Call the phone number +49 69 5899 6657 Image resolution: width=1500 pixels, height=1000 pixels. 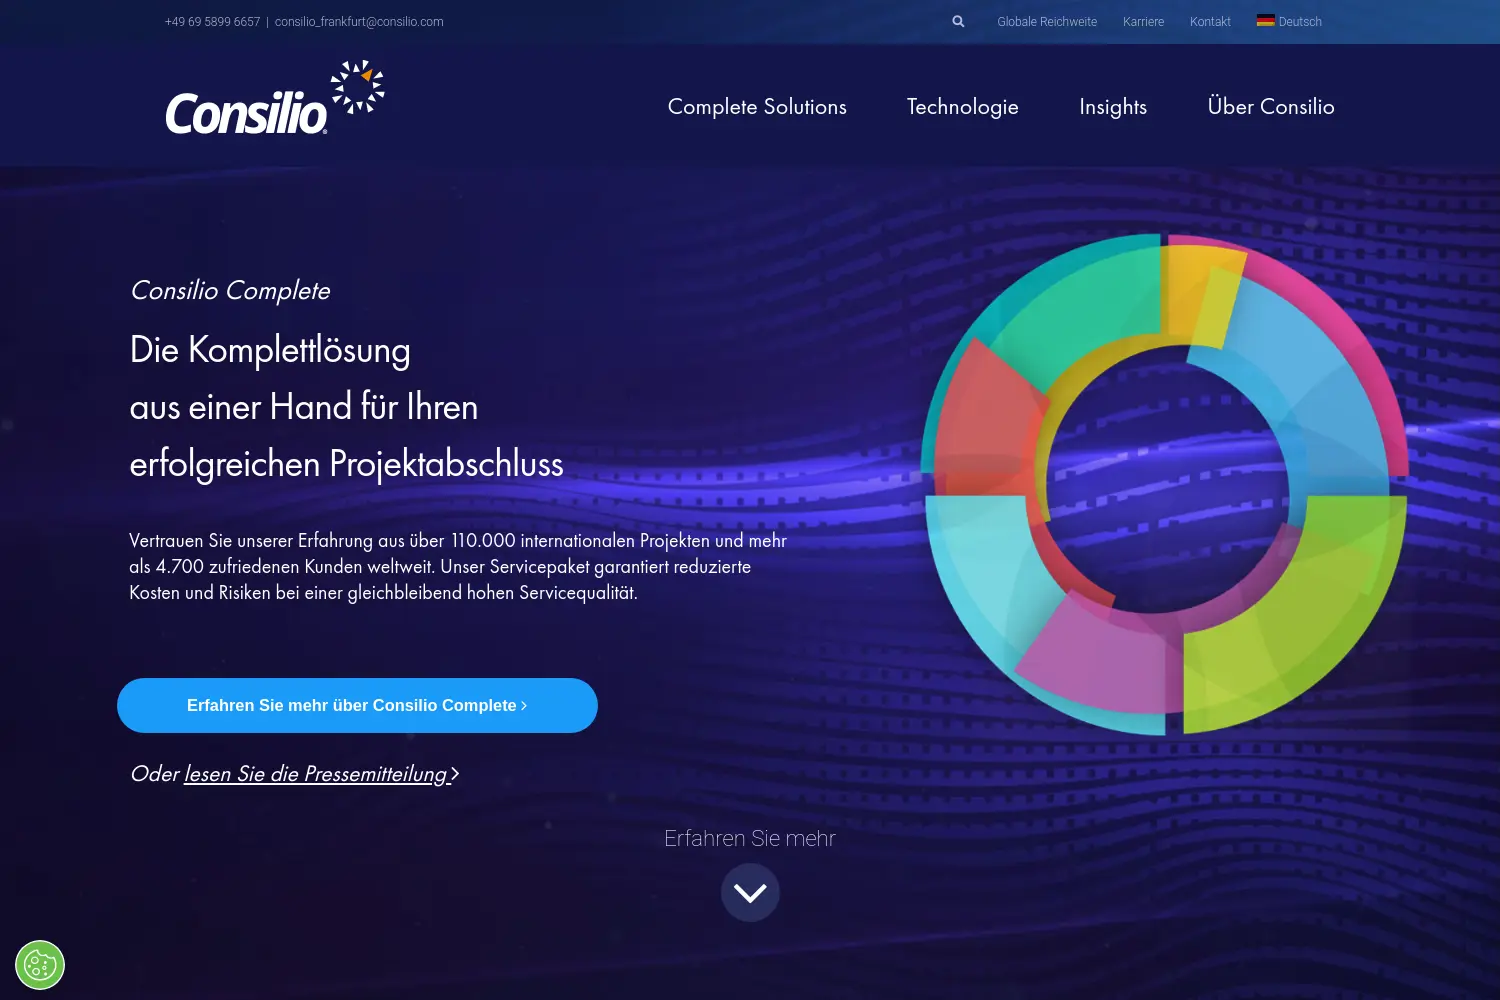[212, 21]
